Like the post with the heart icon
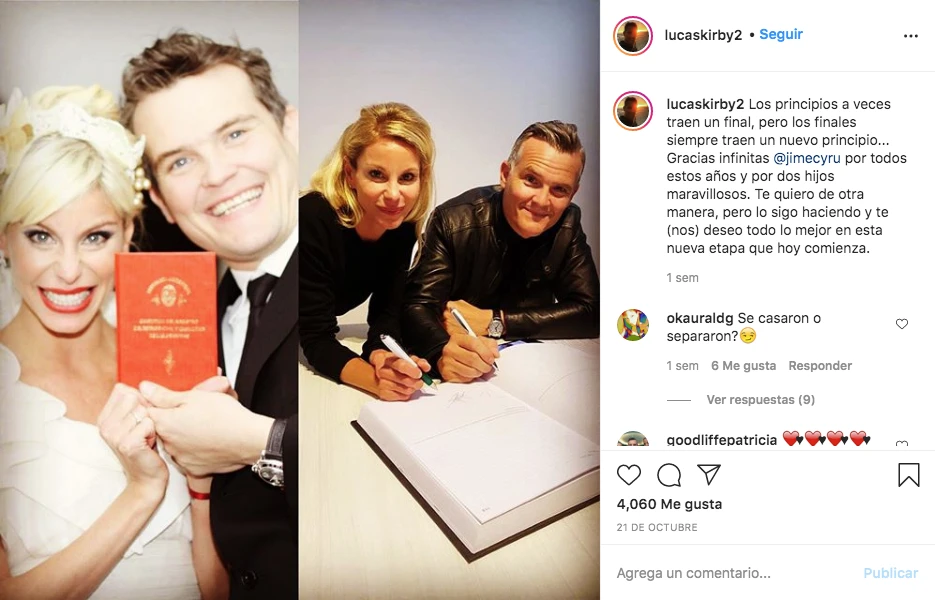The height and width of the screenshot is (600, 935). [629, 475]
